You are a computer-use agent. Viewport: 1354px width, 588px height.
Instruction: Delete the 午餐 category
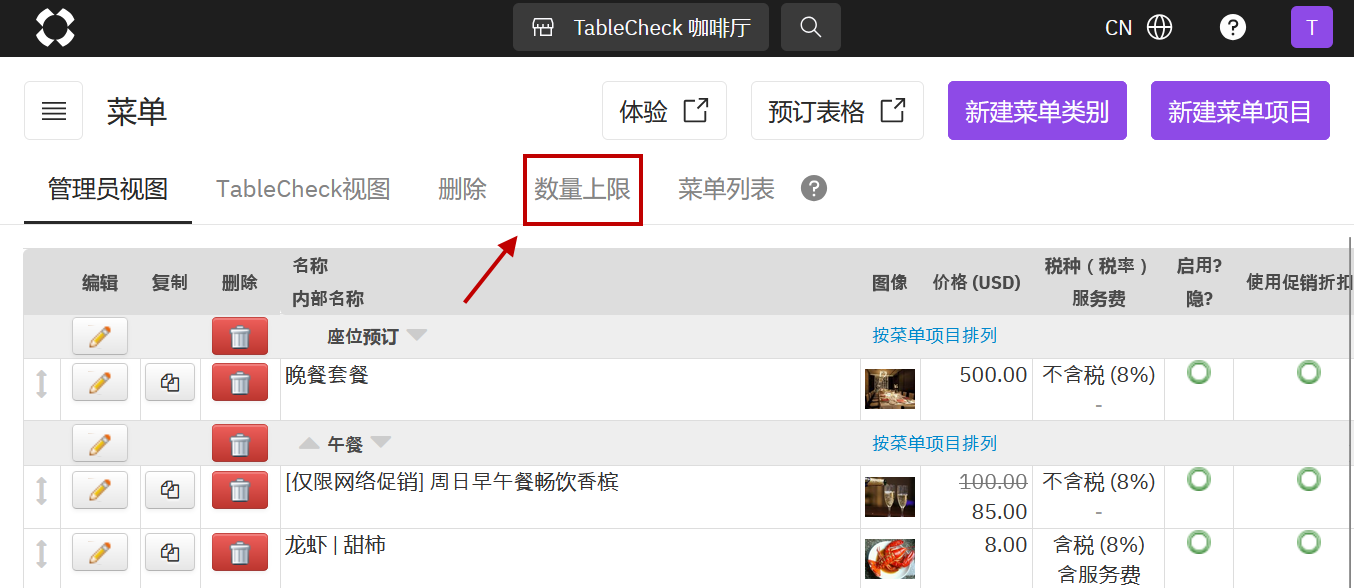point(240,443)
